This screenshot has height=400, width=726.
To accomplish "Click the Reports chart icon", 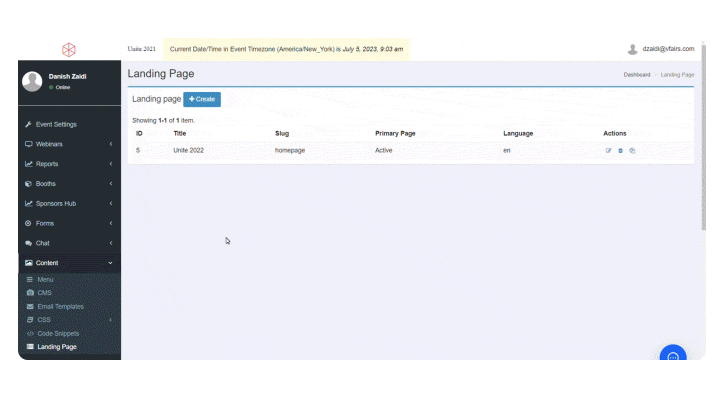I will tap(28, 164).
